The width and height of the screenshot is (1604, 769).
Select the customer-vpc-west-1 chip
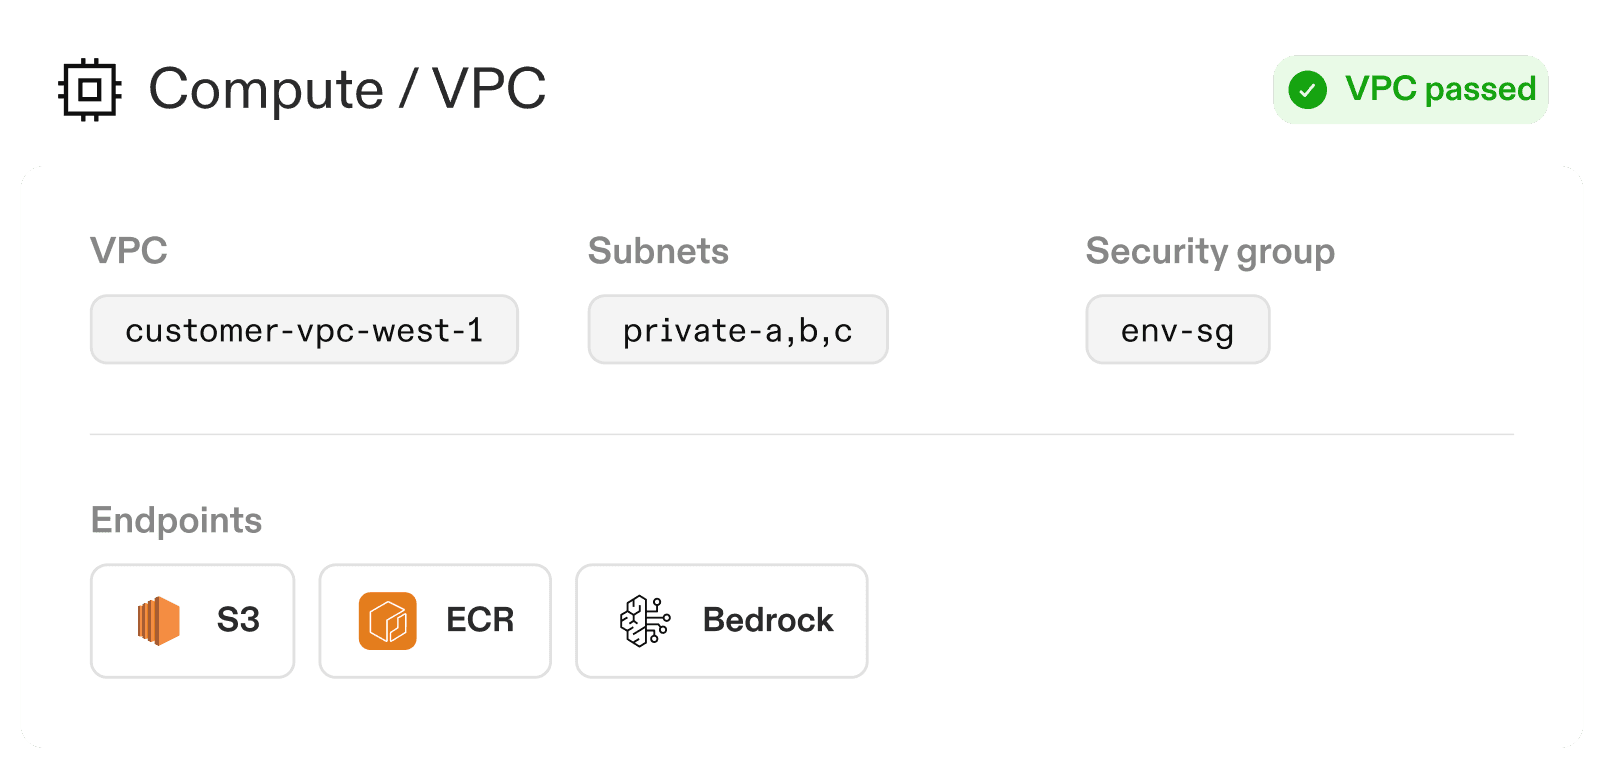[x=304, y=330]
